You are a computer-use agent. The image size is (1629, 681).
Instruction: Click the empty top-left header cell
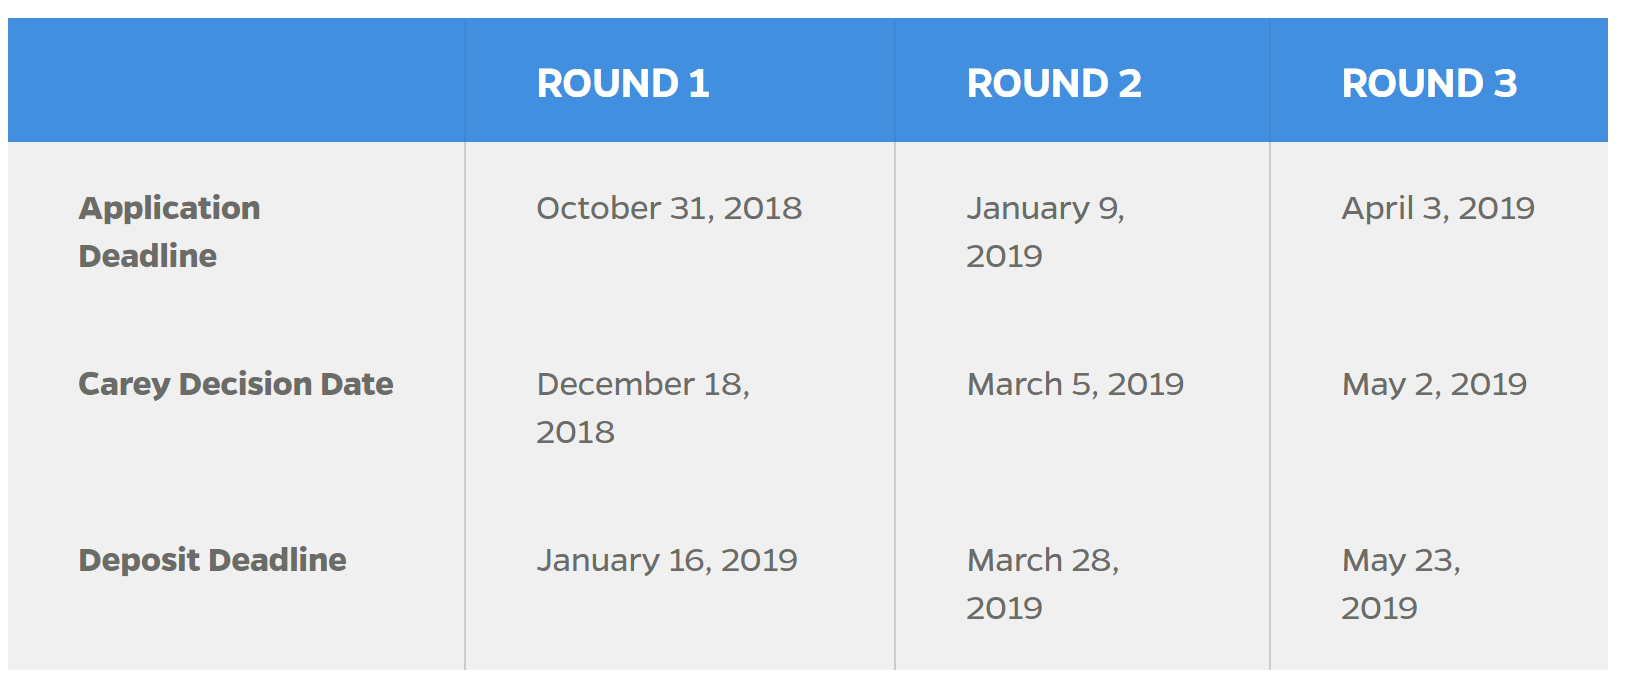click(236, 80)
